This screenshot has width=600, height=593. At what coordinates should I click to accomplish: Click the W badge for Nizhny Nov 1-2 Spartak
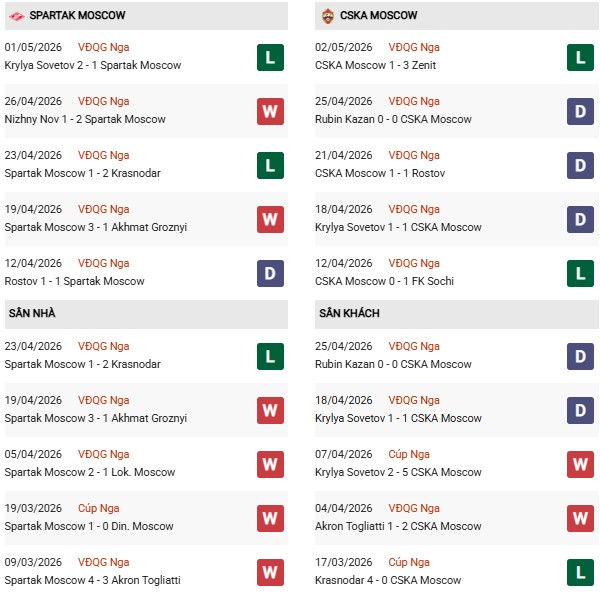pos(270,112)
